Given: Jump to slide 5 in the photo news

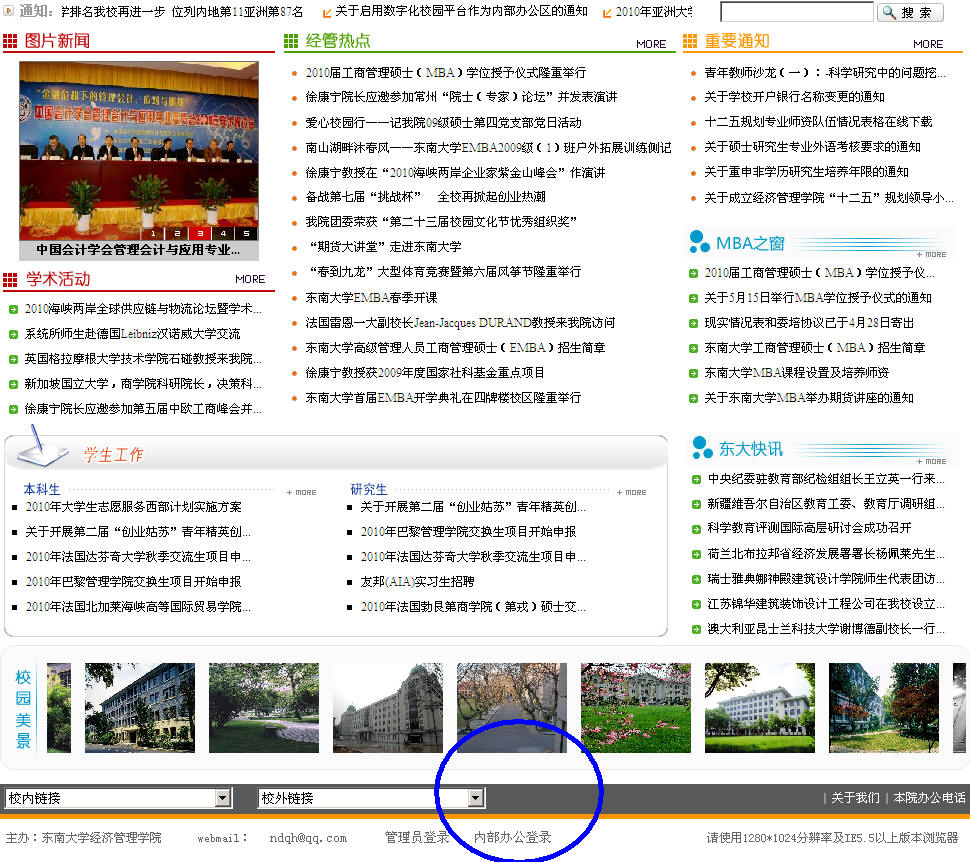Looking at the screenshot, I should 245,234.
